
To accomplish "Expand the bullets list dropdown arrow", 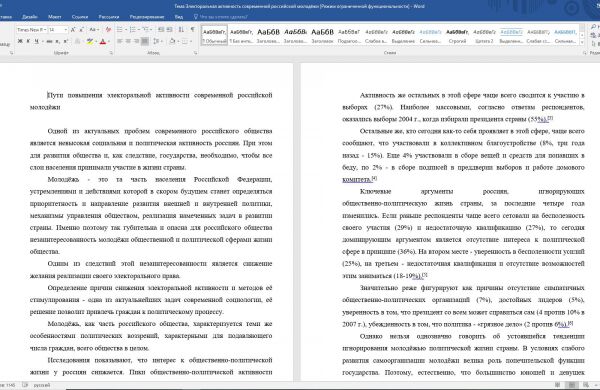I will click(x=126, y=29).
